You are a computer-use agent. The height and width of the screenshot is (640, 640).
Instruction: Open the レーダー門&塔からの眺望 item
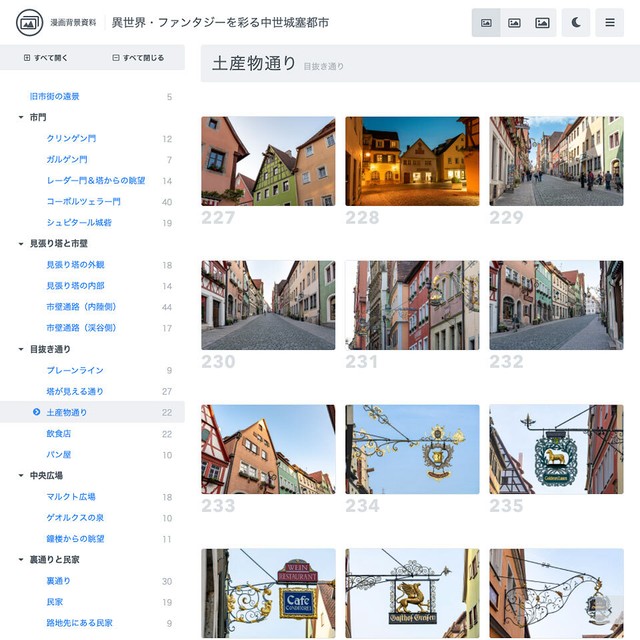96,181
